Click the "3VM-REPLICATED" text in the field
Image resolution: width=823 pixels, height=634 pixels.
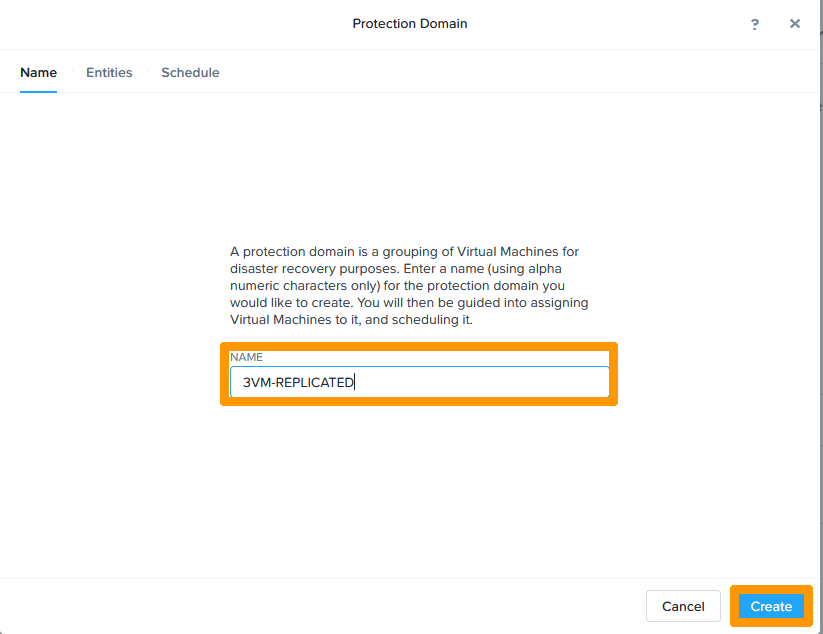click(298, 382)
